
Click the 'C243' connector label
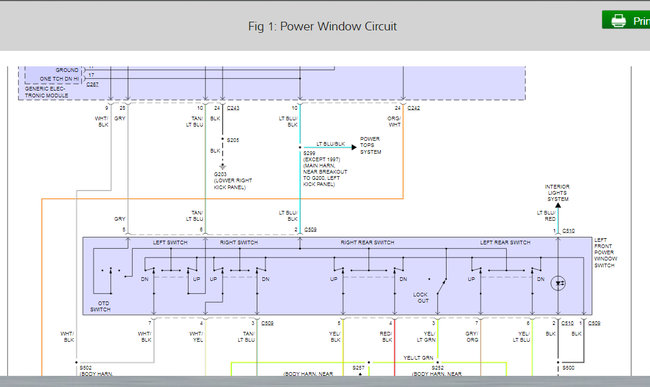pyautogui.click(x=233, y=108)
